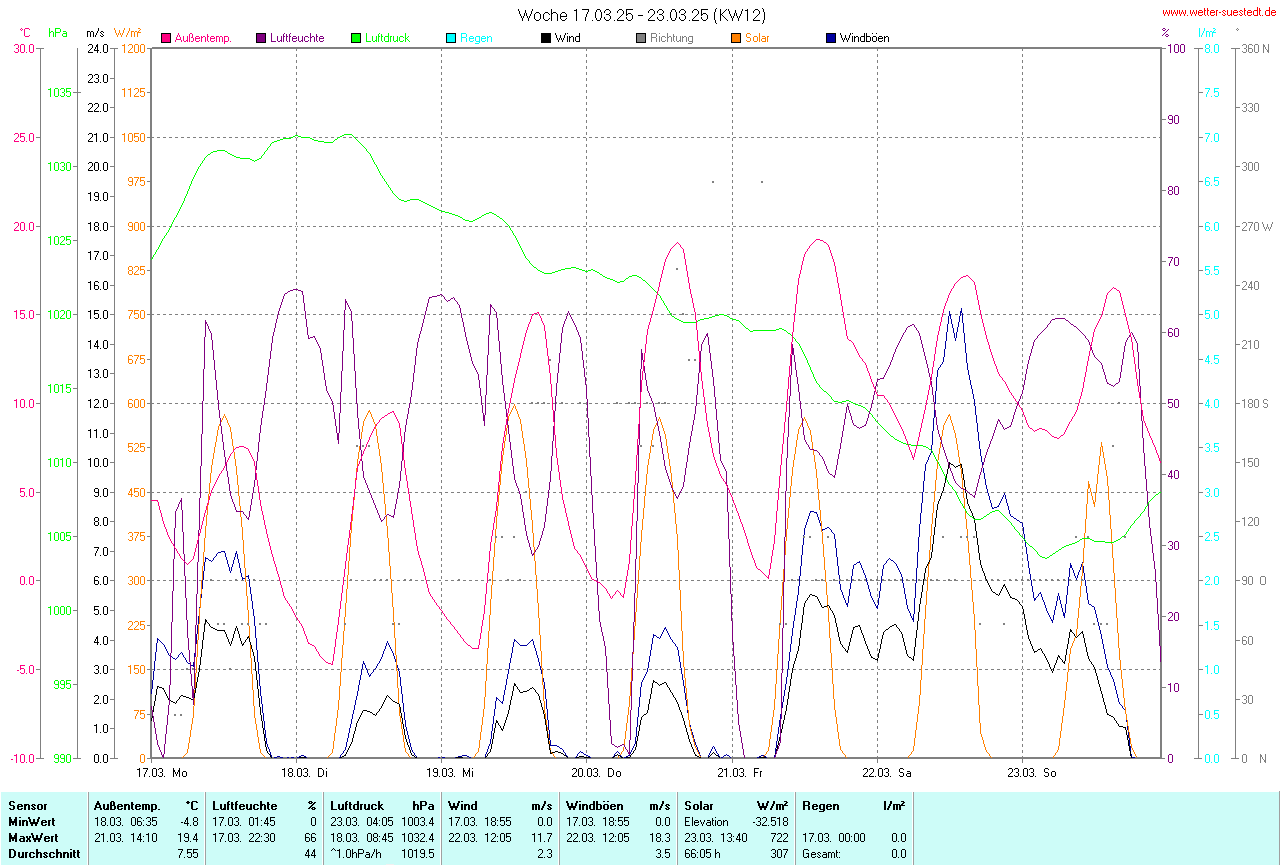Click the MaxWert row label
This screenshot has width=1280, height=865.
[33, 837]
